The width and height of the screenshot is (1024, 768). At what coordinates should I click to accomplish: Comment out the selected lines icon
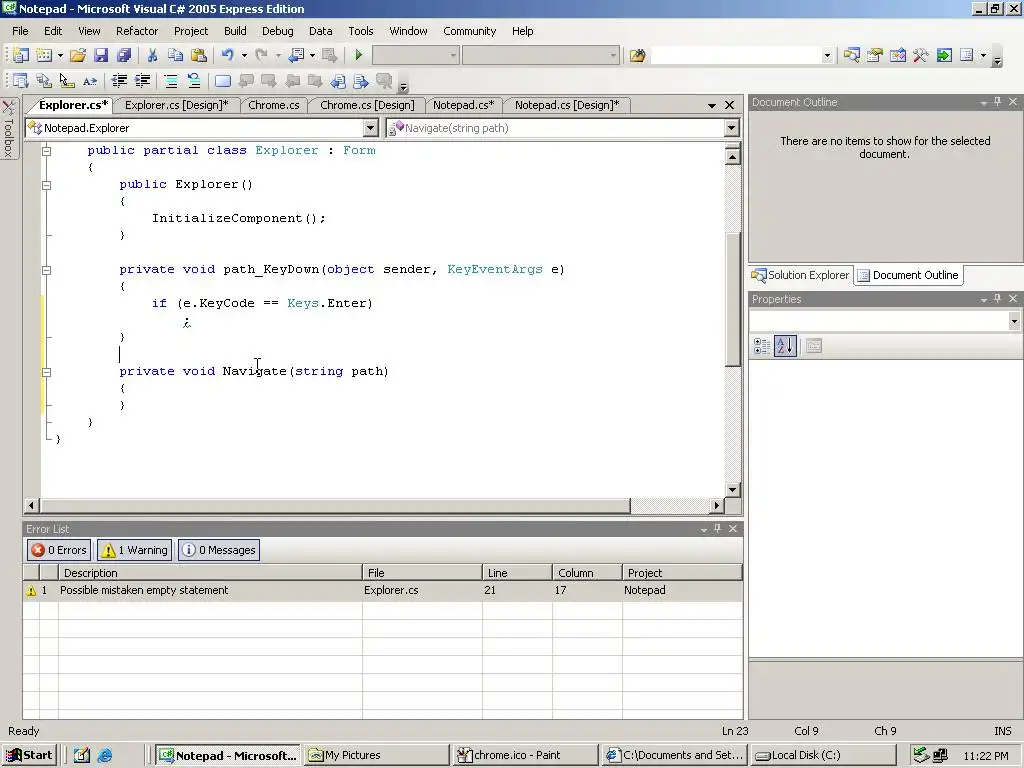tap(171, 81)
